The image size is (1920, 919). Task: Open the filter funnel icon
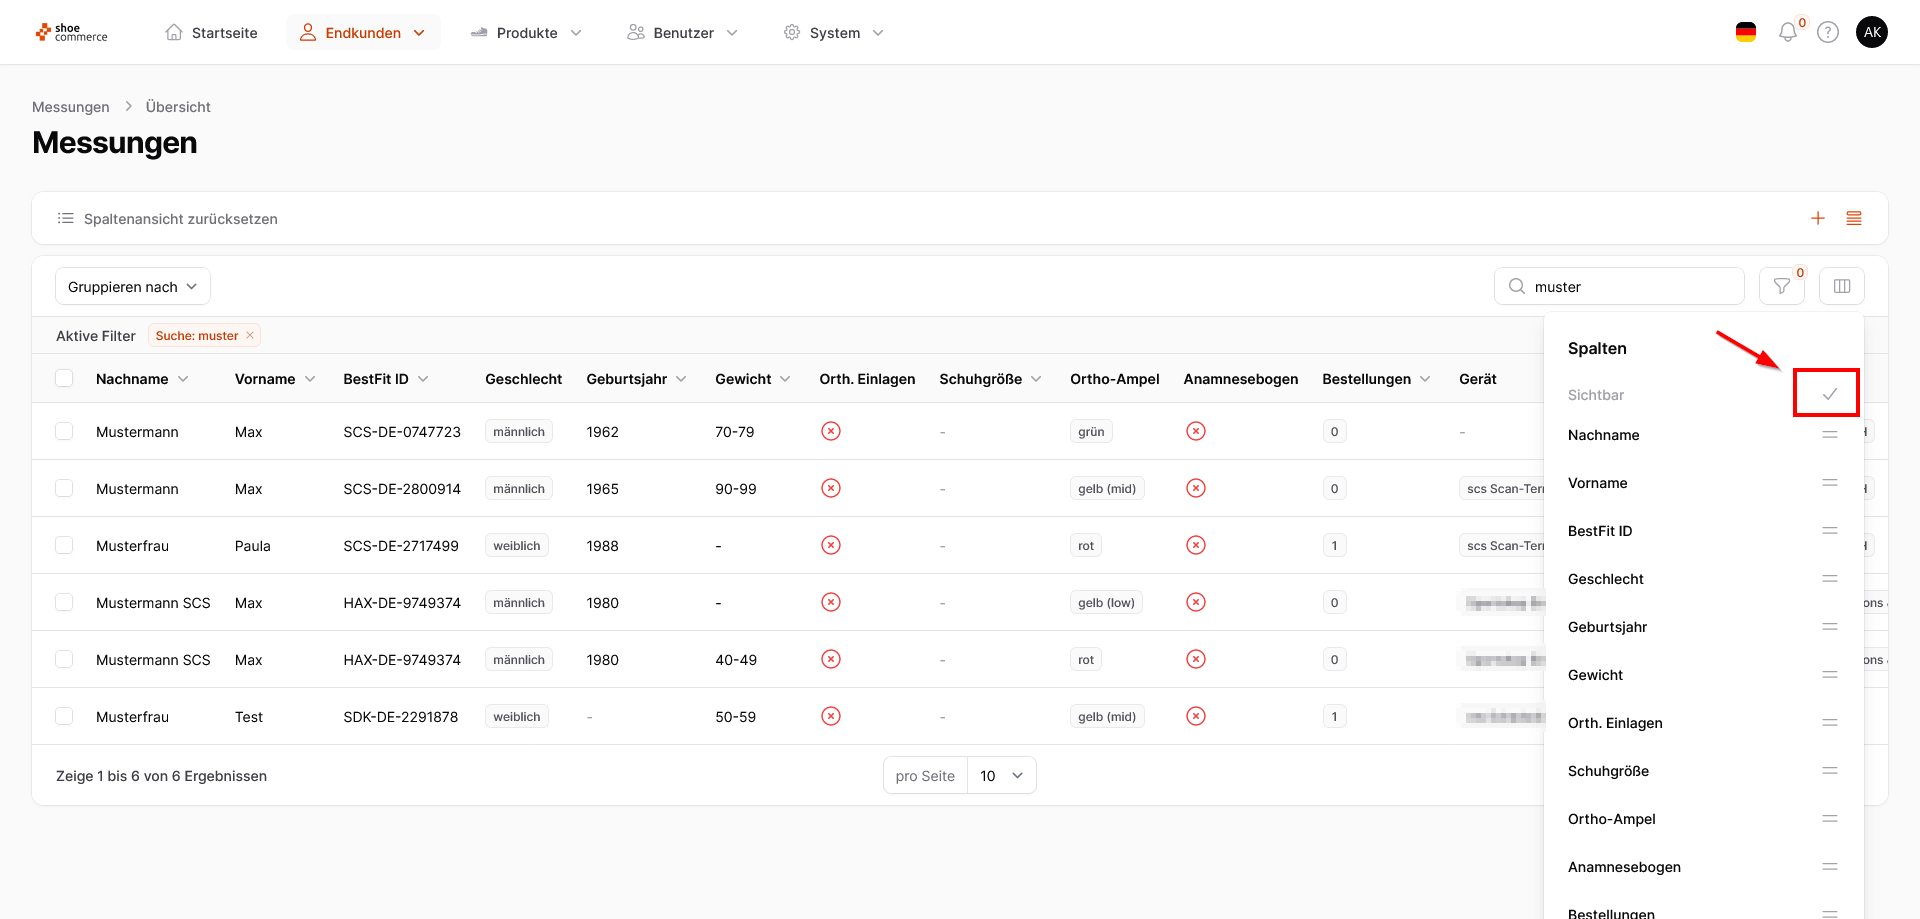click(1782, 287)
